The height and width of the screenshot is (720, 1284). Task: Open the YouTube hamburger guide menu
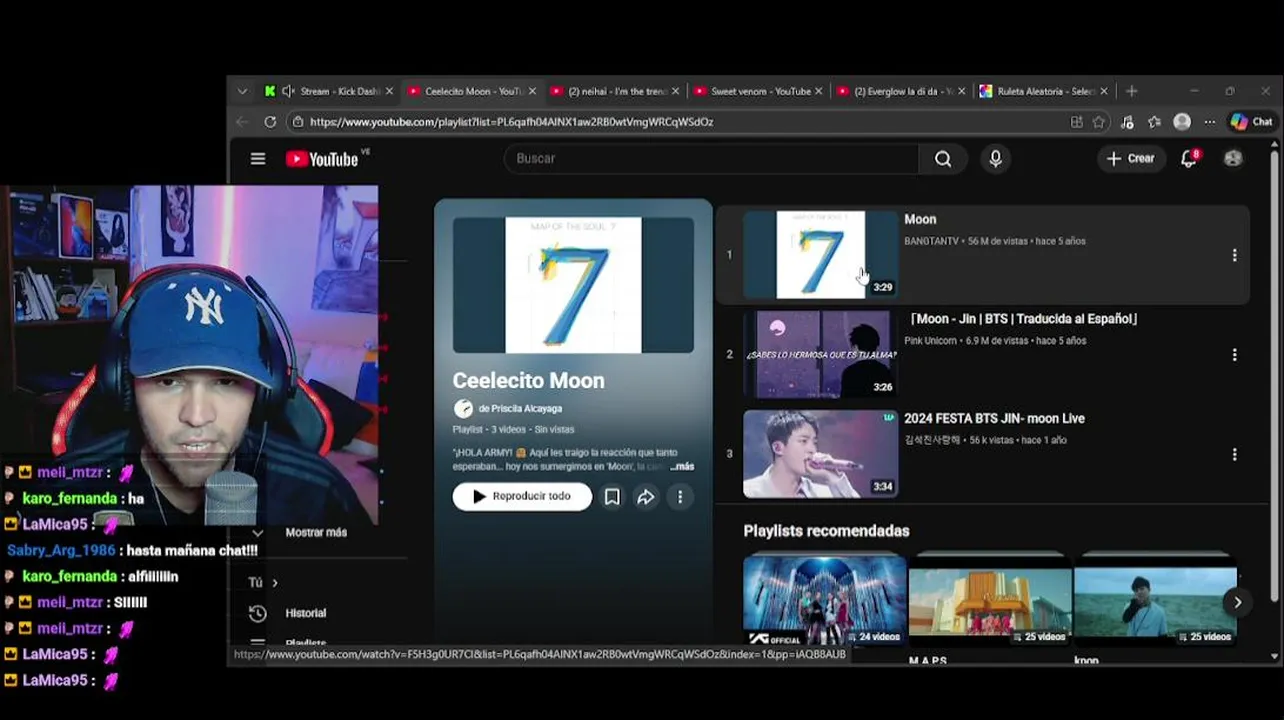tap(258, 159)
